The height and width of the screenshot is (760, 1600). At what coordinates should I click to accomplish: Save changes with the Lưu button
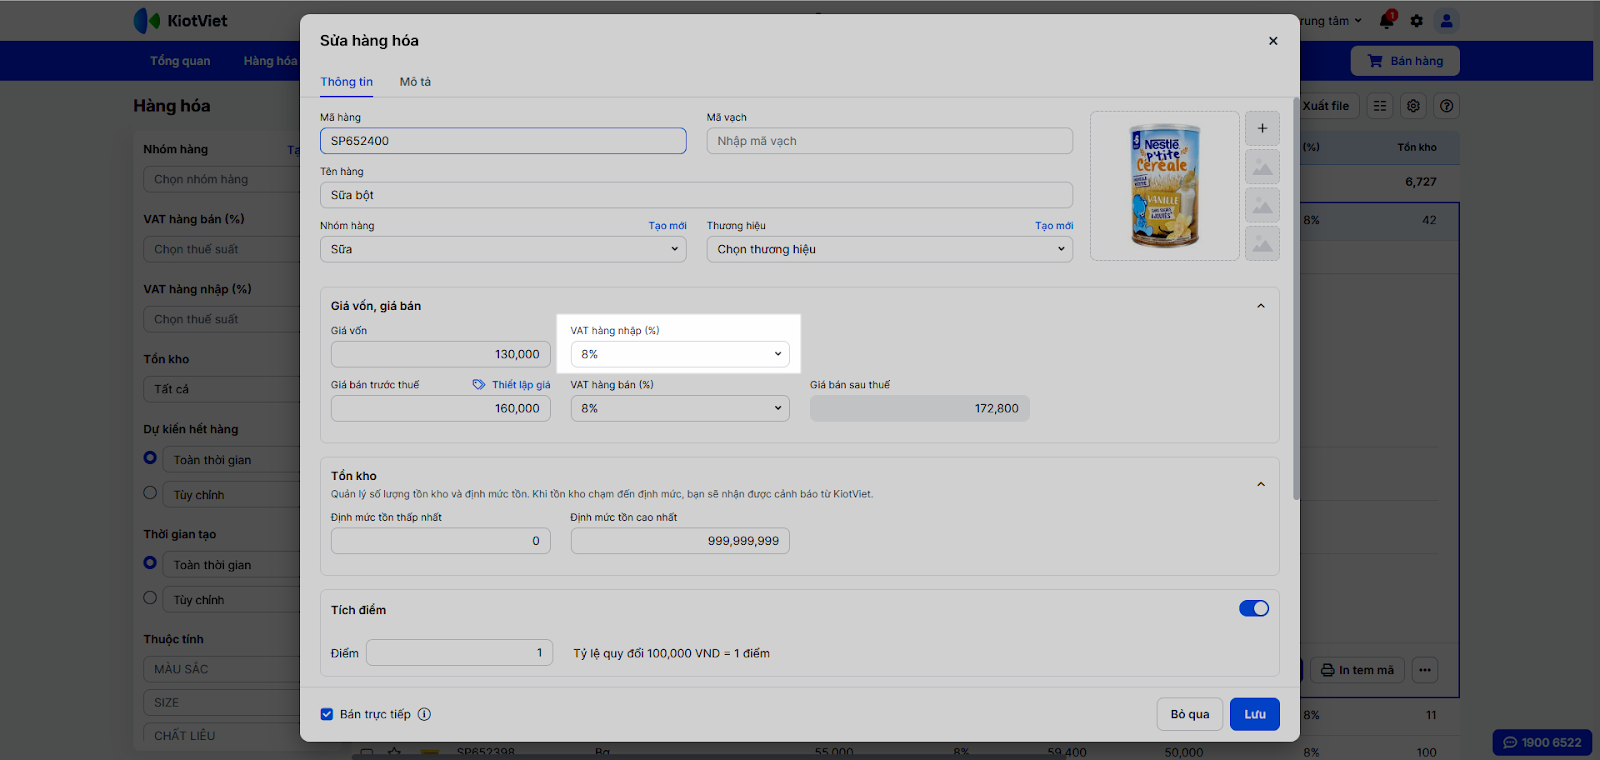(x=1255, y=714)
